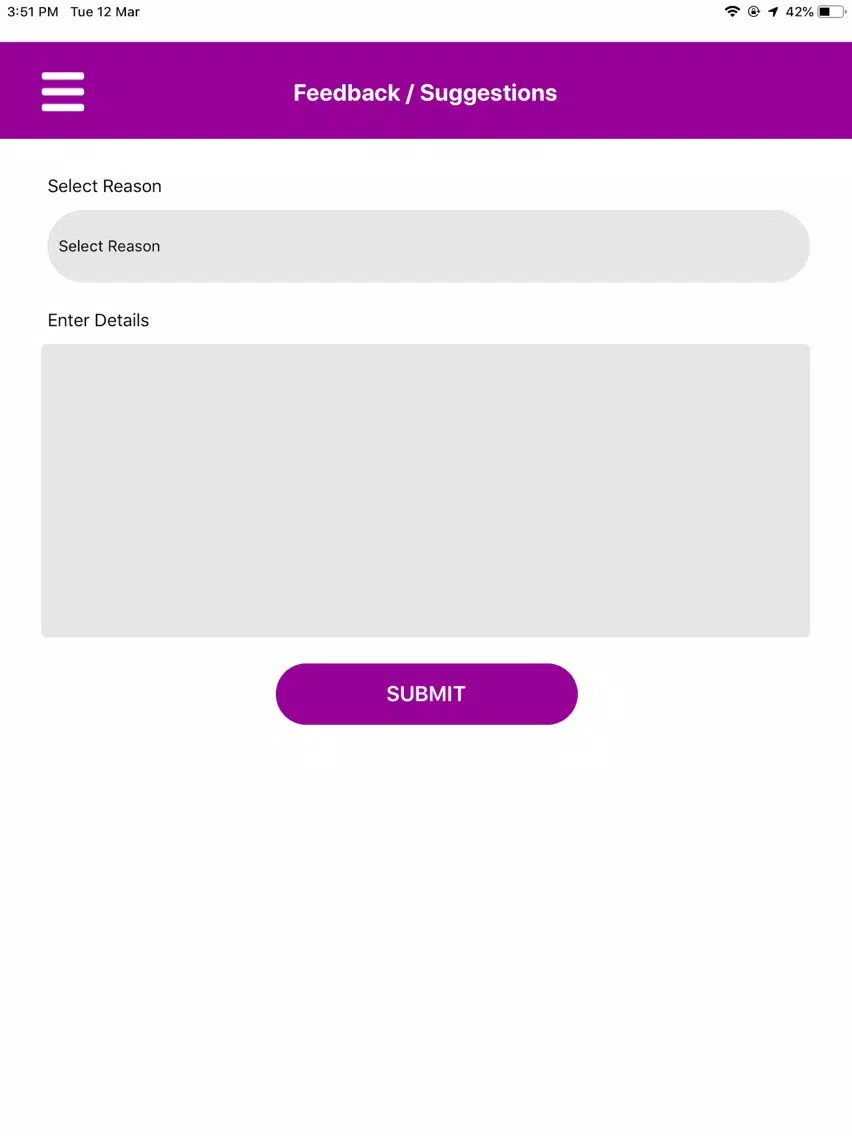Expand the Select Reason dropdown field
This screenshot has height=1136, width=852.
[x=428, y=246]
